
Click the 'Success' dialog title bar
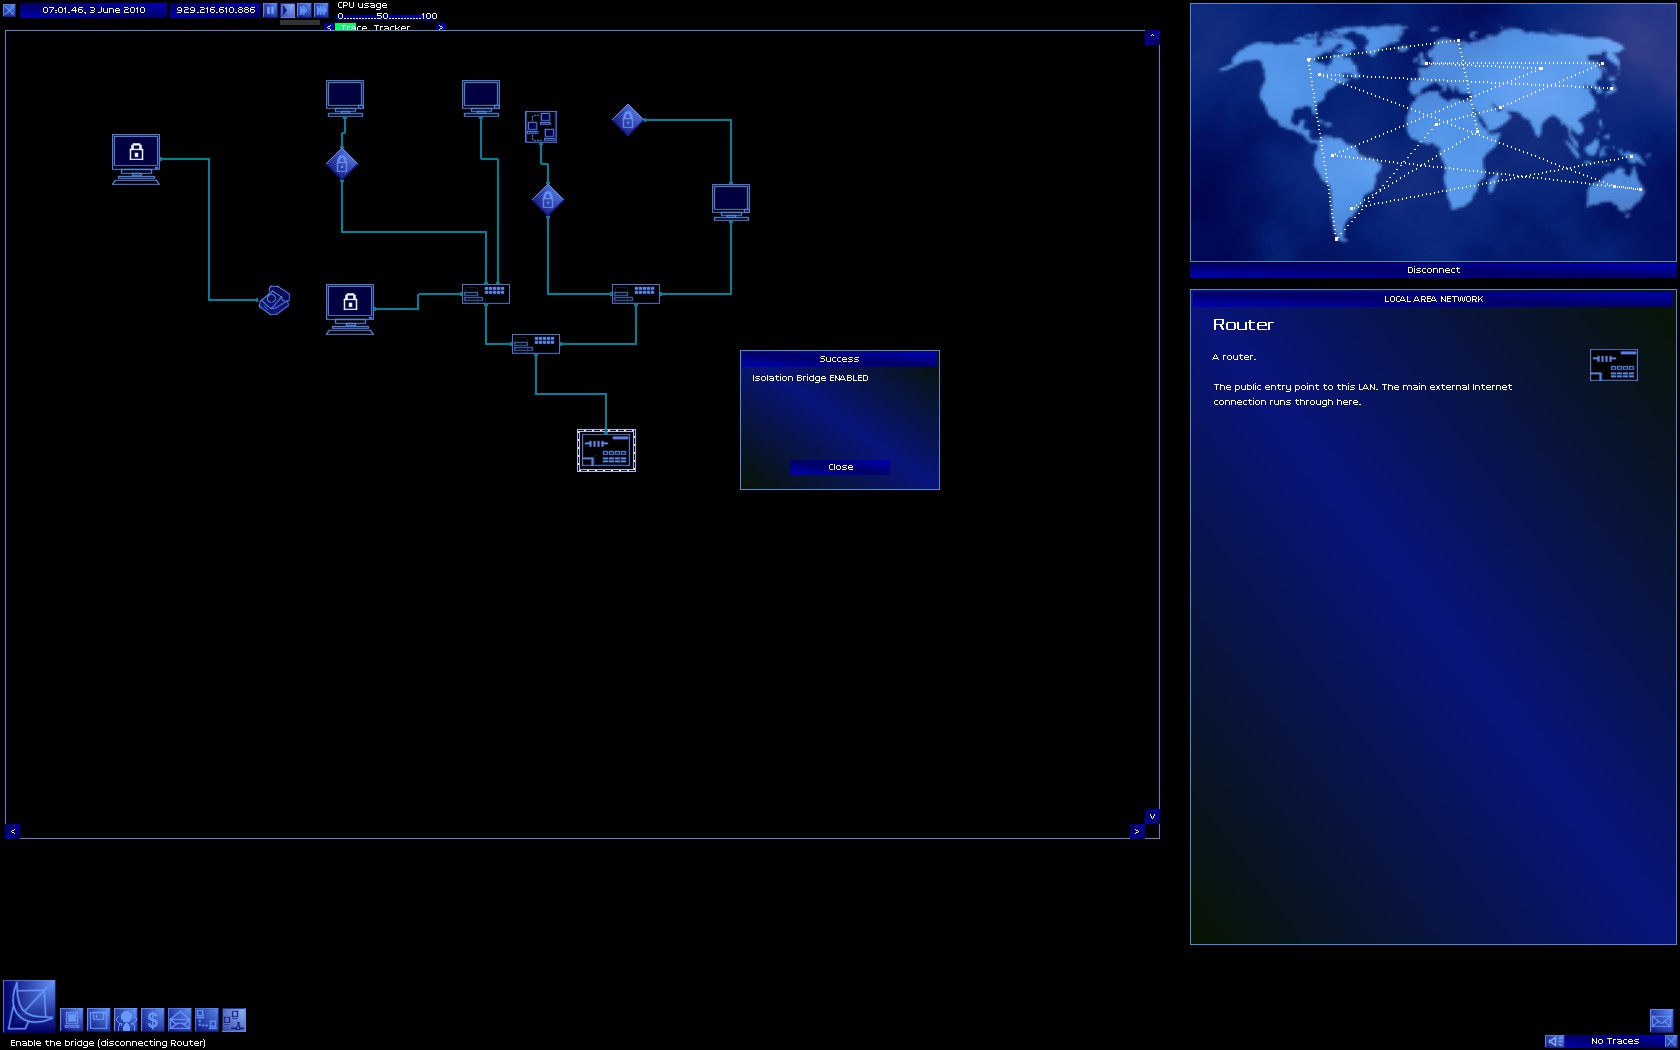pyautogui.click(x=839, y=358)
